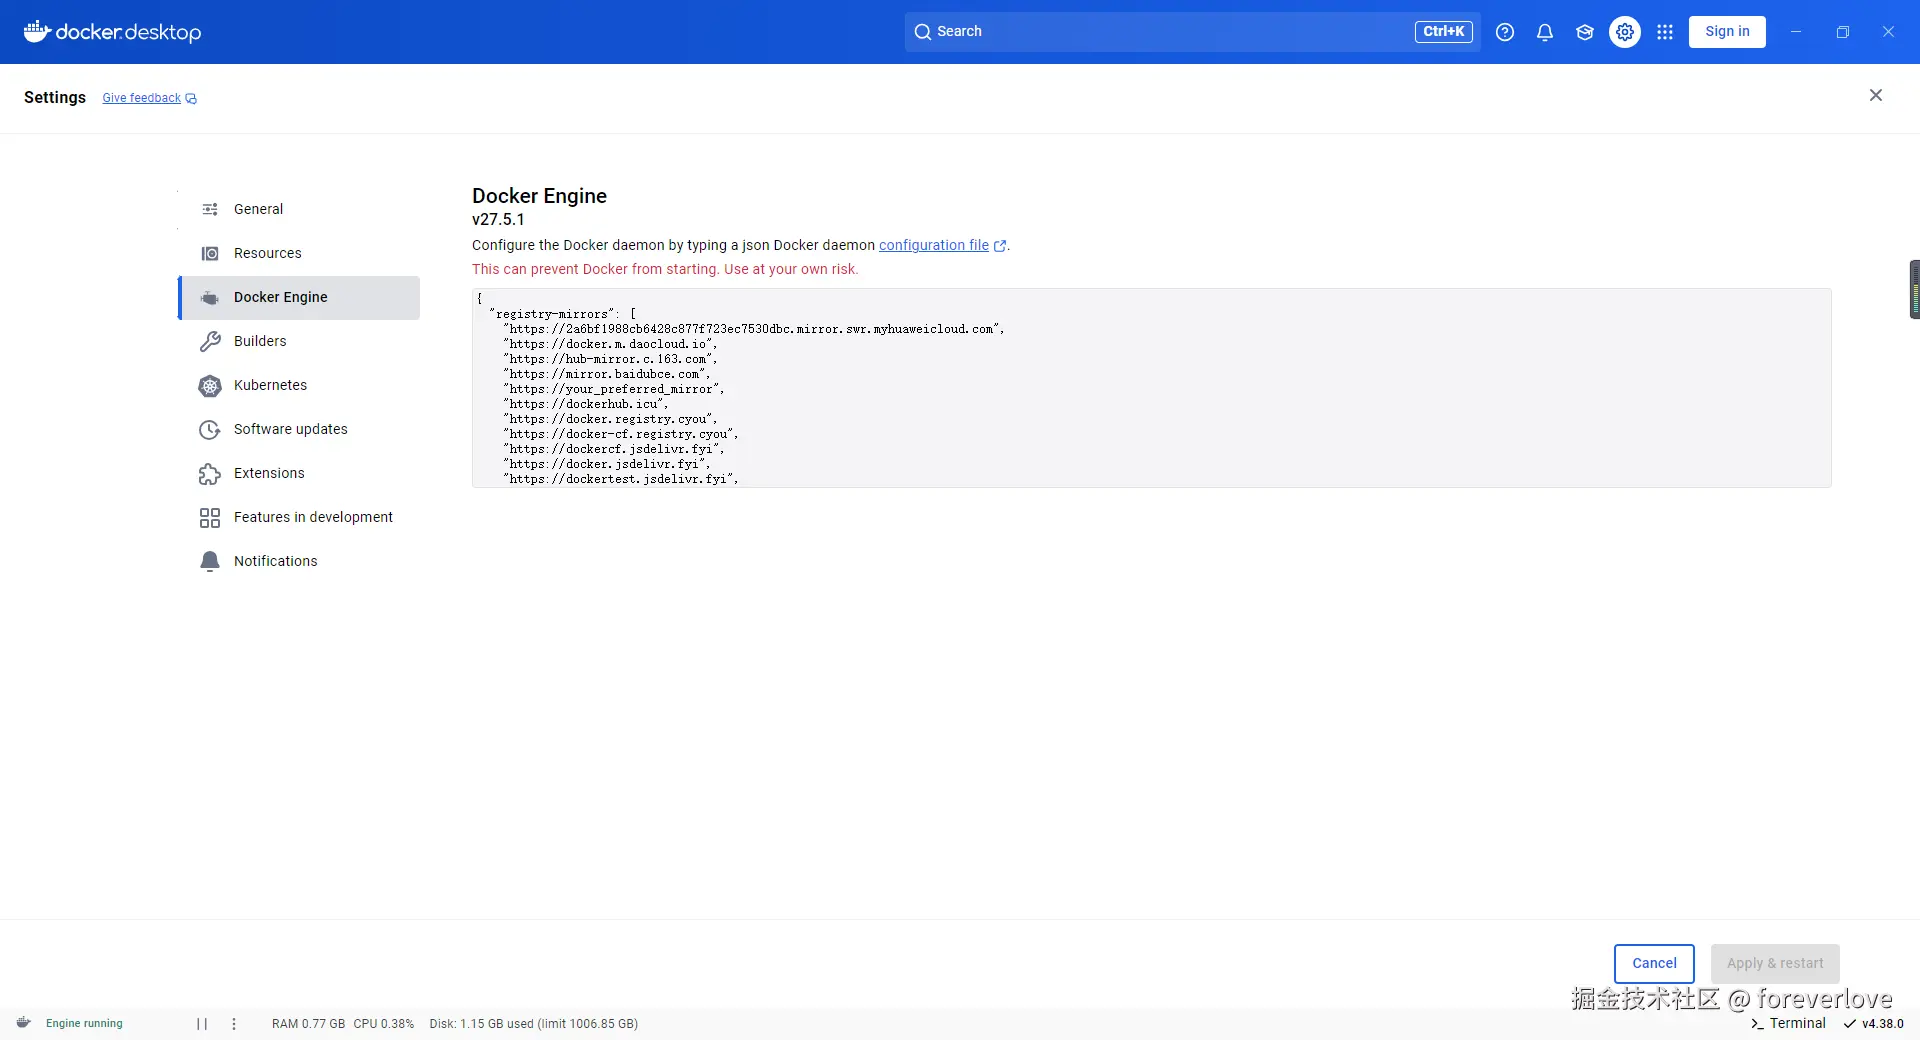1920x1040 pixels.
Task: Click the your_preferred_mirror line
Action: 614,389
